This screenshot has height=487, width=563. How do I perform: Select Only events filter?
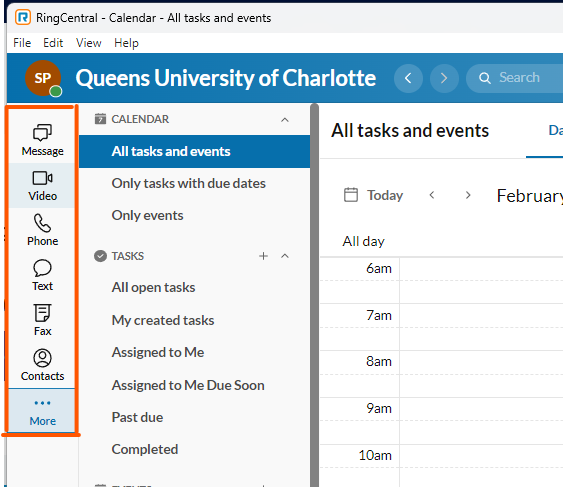point(194,215)
